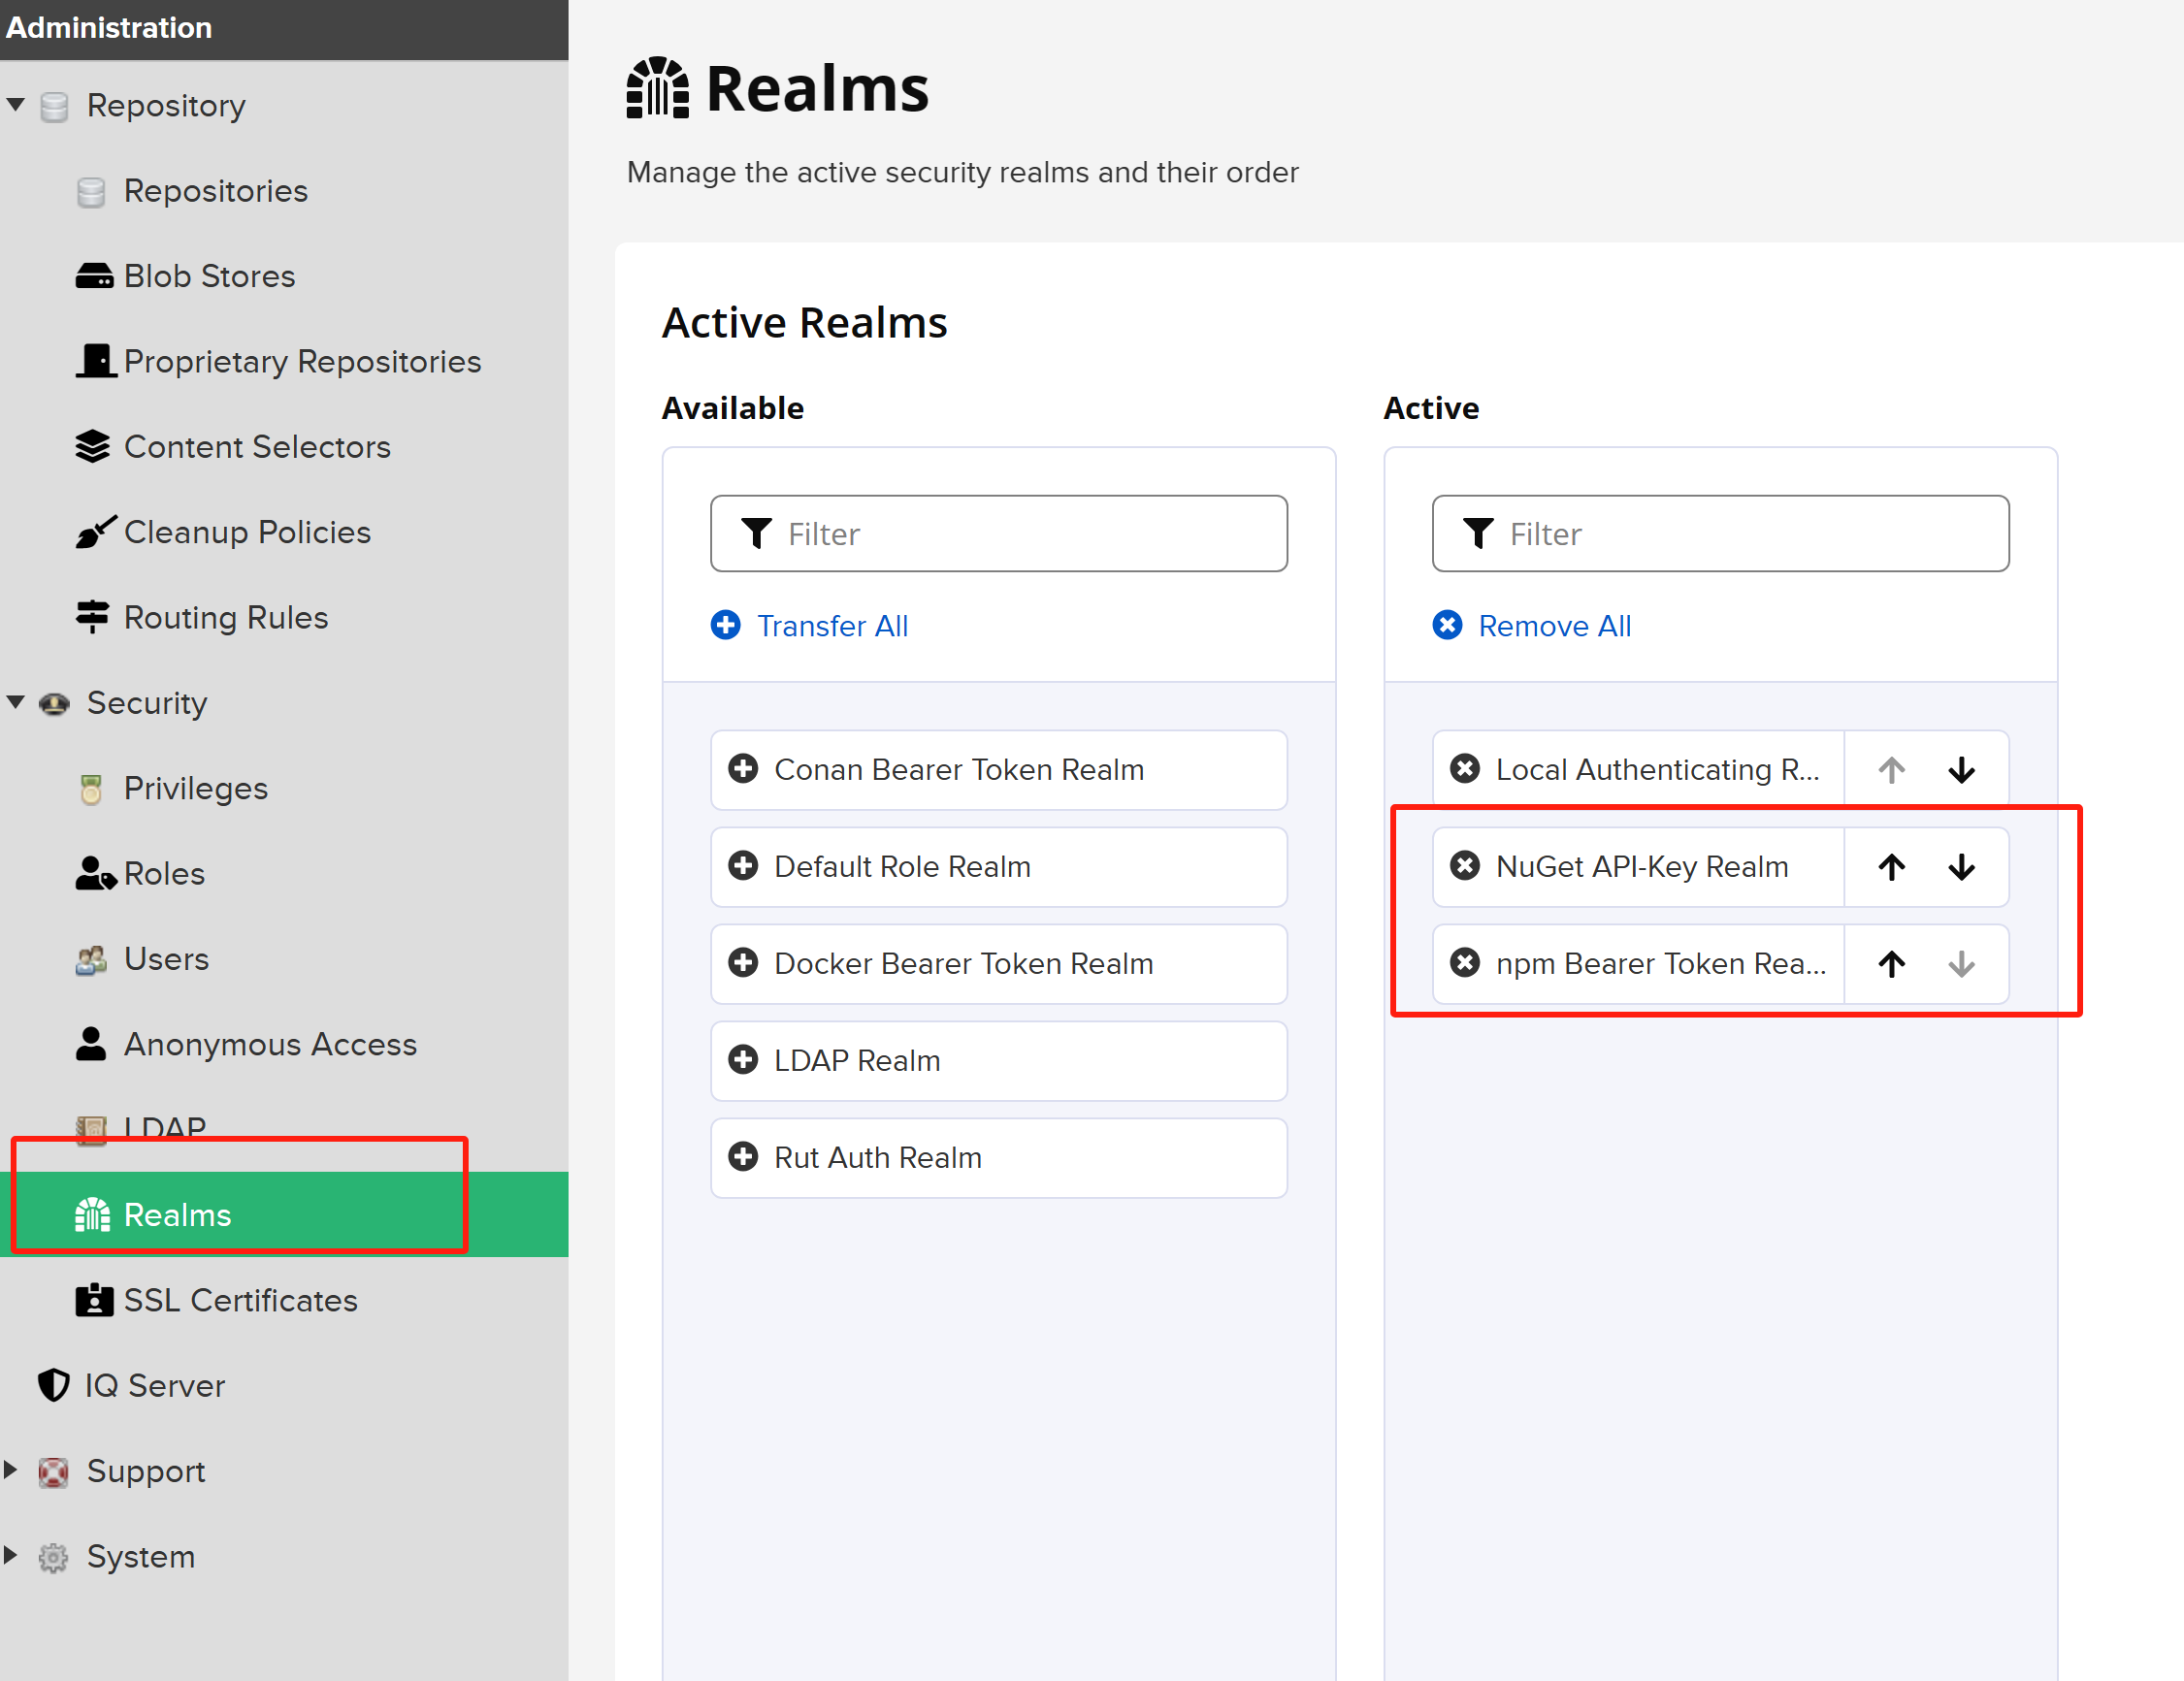Go to Proprietary Repositories

click(x=302, y=361)
